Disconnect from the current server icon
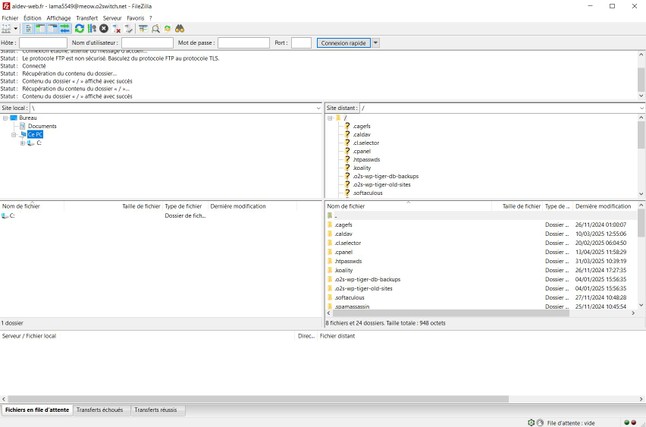Screen dimensions: 646x427 (x=117, y=28)
